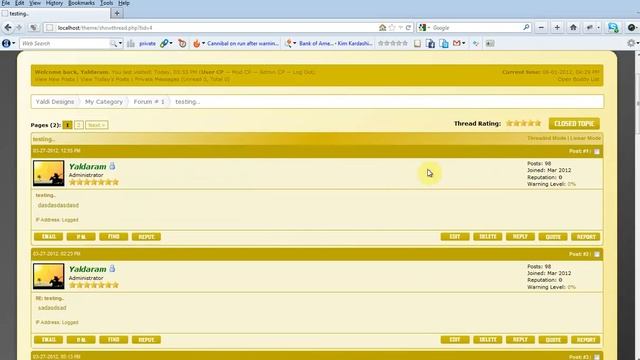Rate thread with the fifth star
Image resolution: width=640 pixels, height=360 pixels.
click(x=538, y=123)
